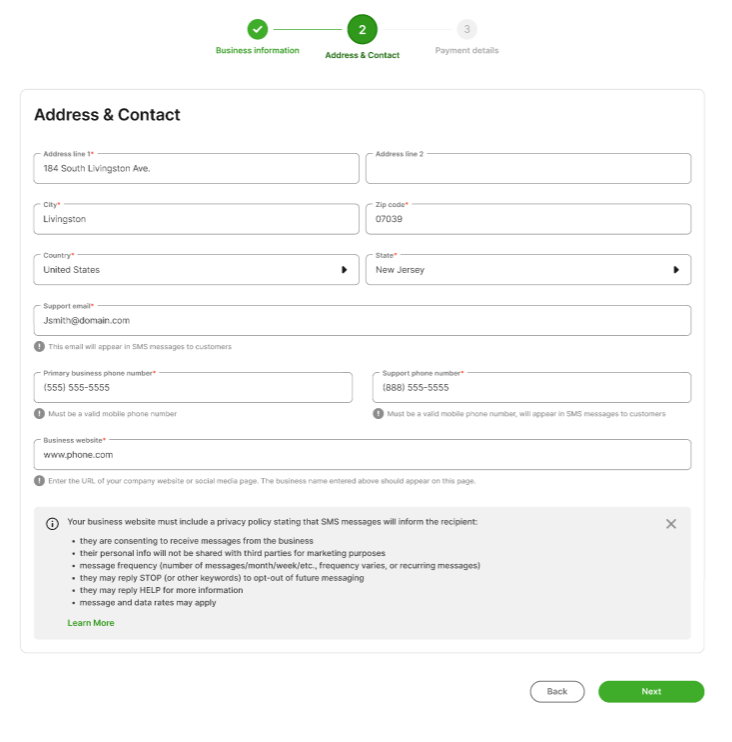Click the Address line 1 field
This screenshot has width=732, height=742.
(x=196, y=169)
